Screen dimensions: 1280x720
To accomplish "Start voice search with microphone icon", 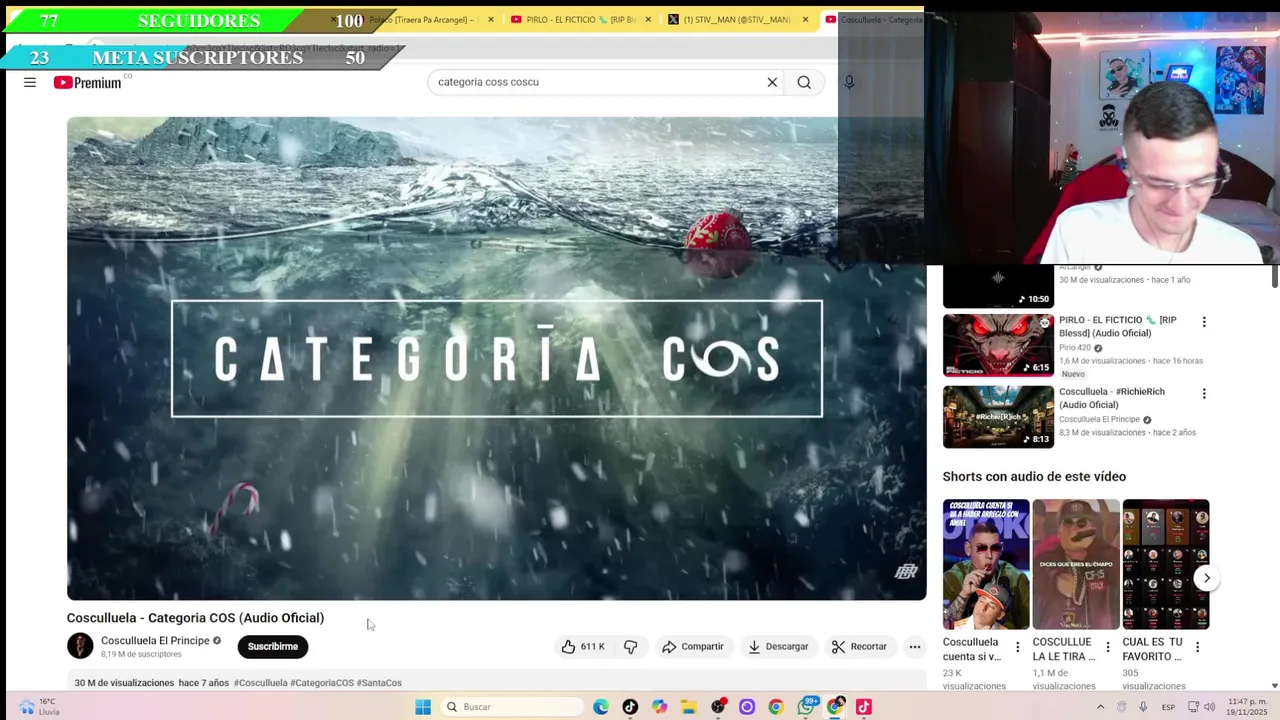I will coord(849,82).
